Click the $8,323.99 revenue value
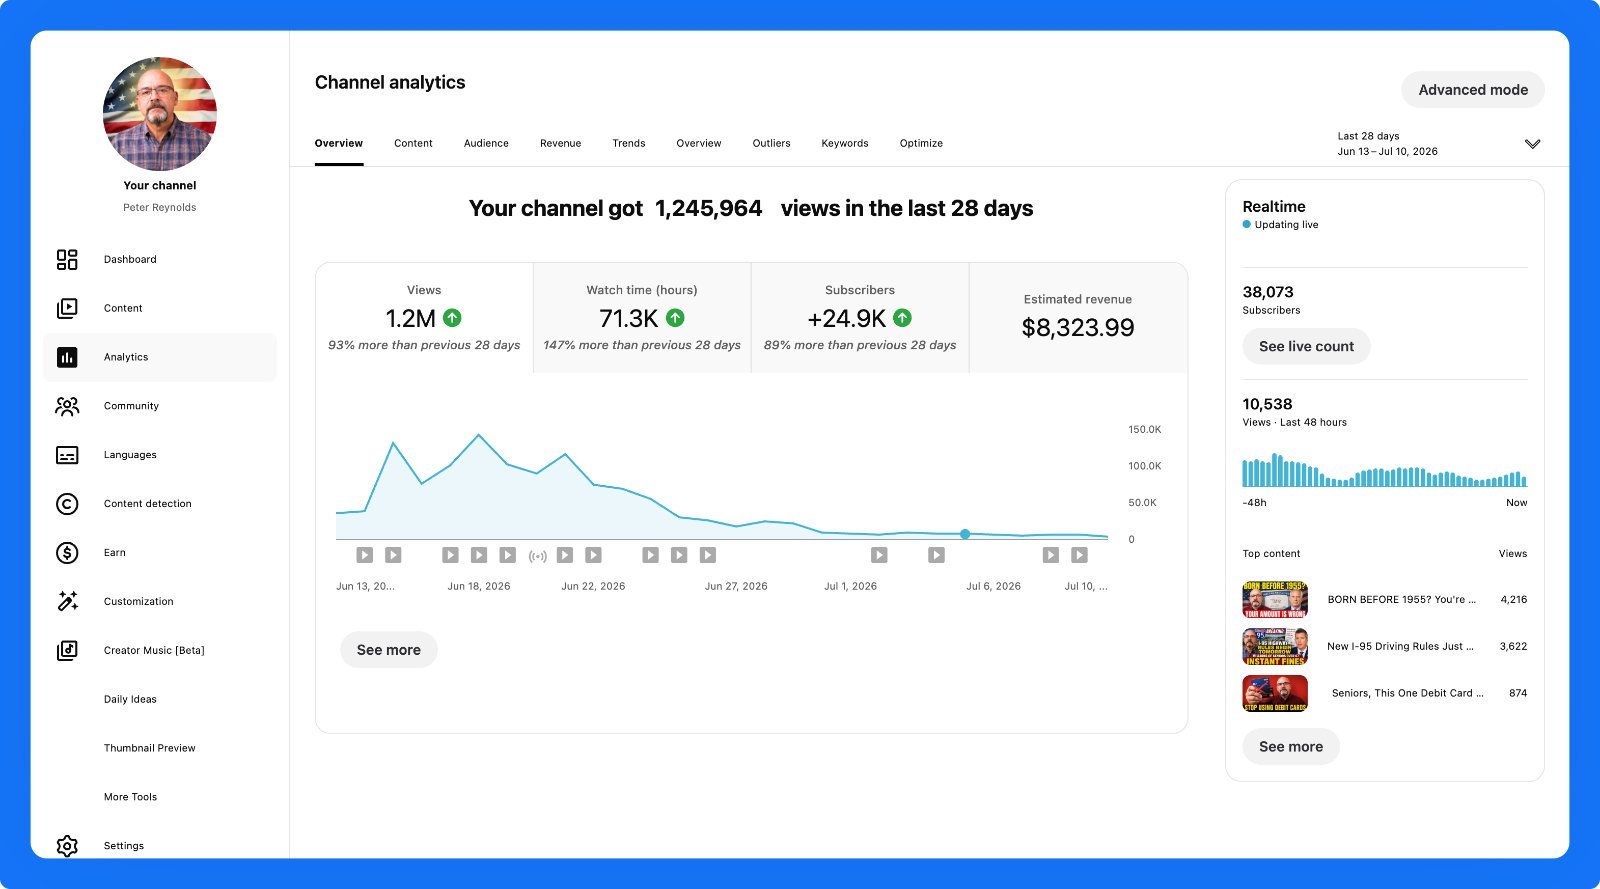This screenshot has height=889, width=1600. pyautogui.click(x=1078, y=328)
